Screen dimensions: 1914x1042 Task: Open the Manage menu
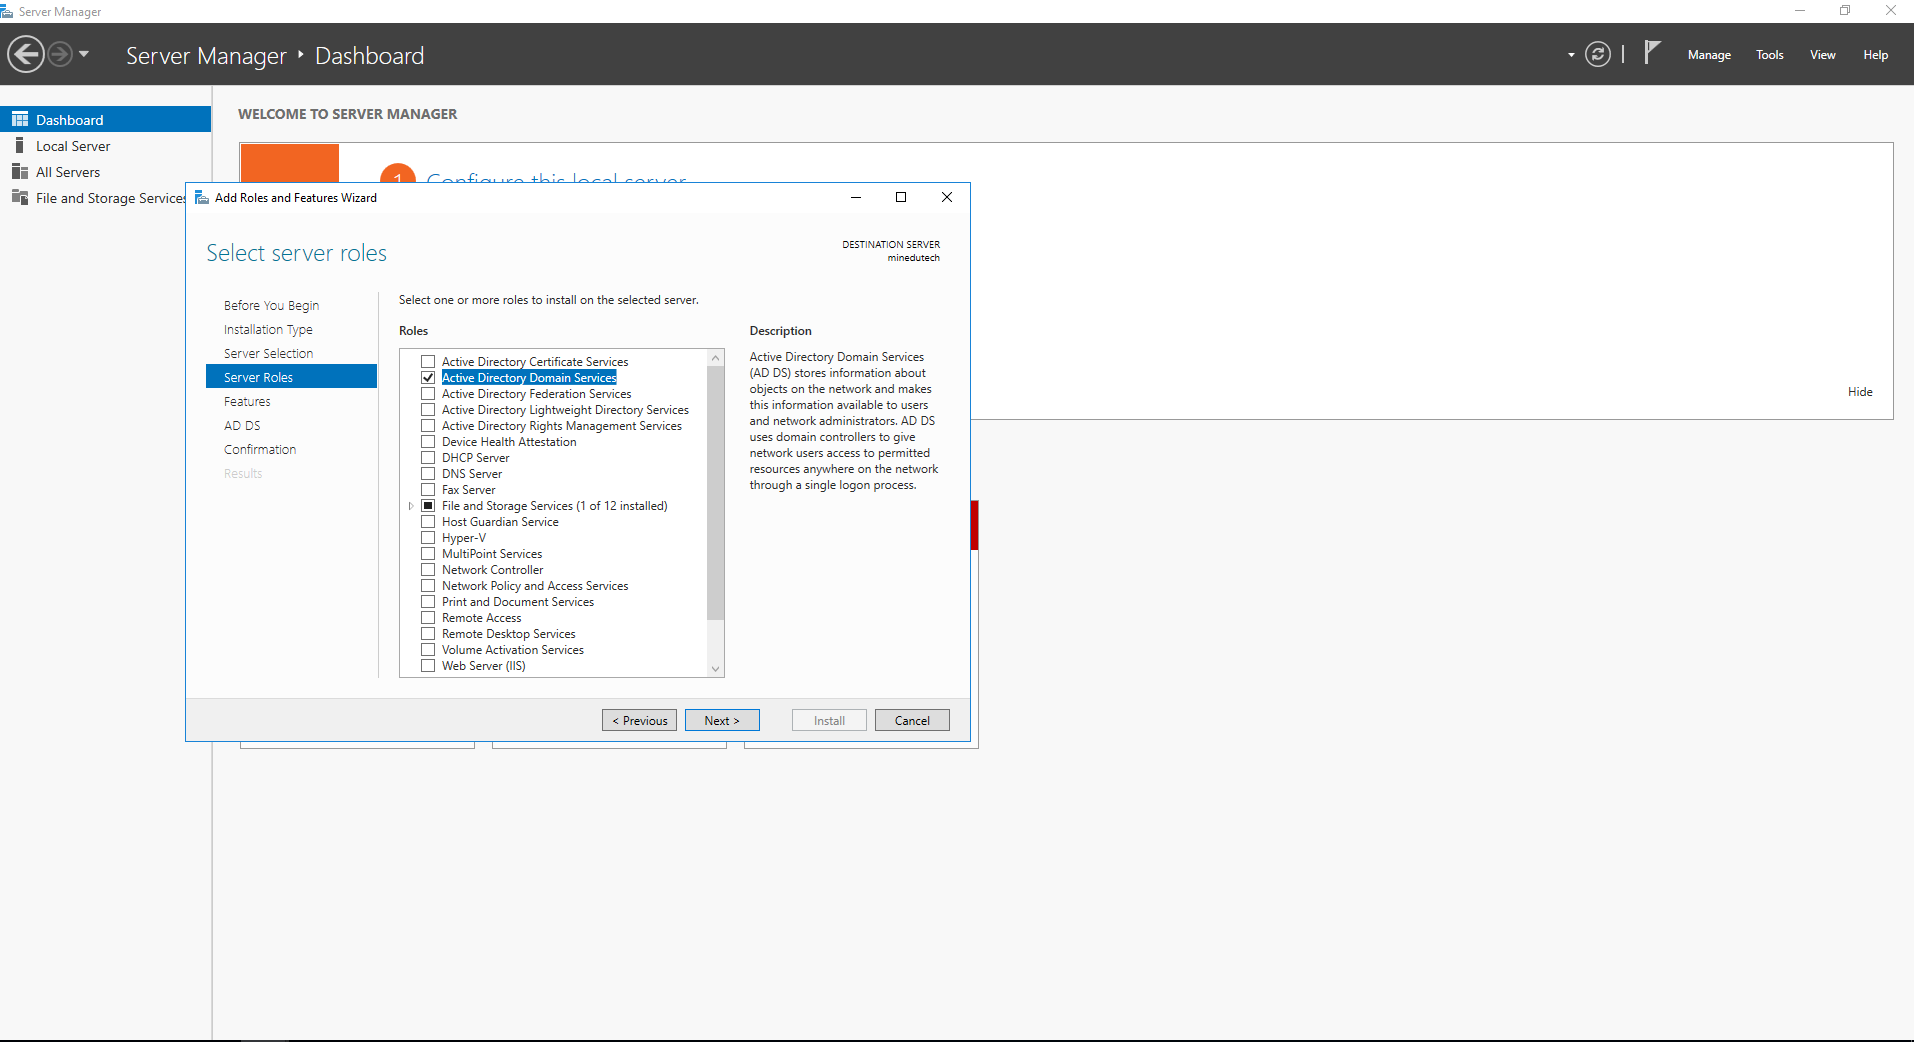tap(1709, 54)
